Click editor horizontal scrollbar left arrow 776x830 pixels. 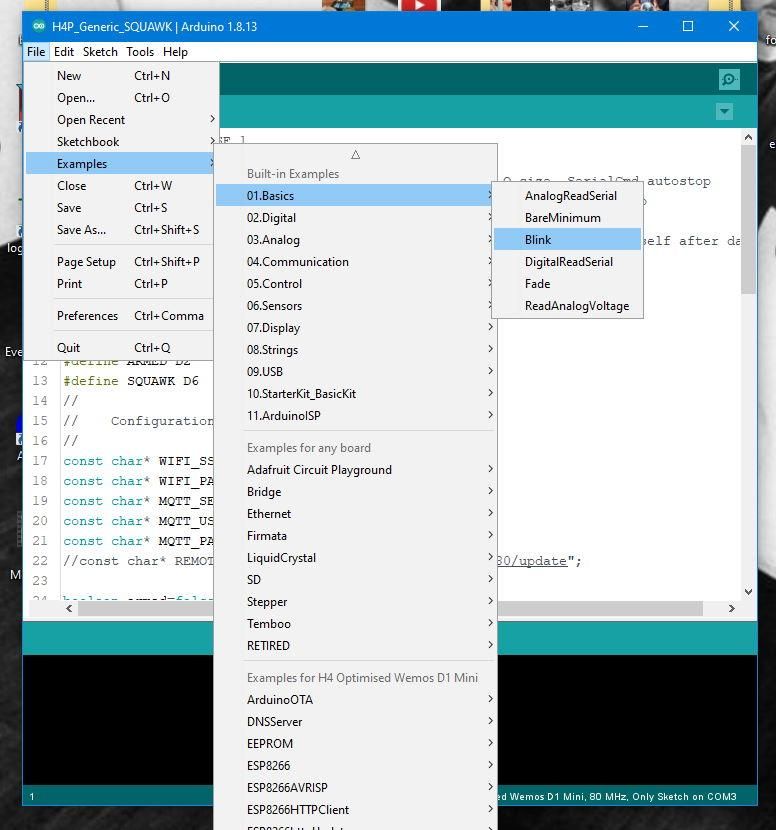pos(69,609)
